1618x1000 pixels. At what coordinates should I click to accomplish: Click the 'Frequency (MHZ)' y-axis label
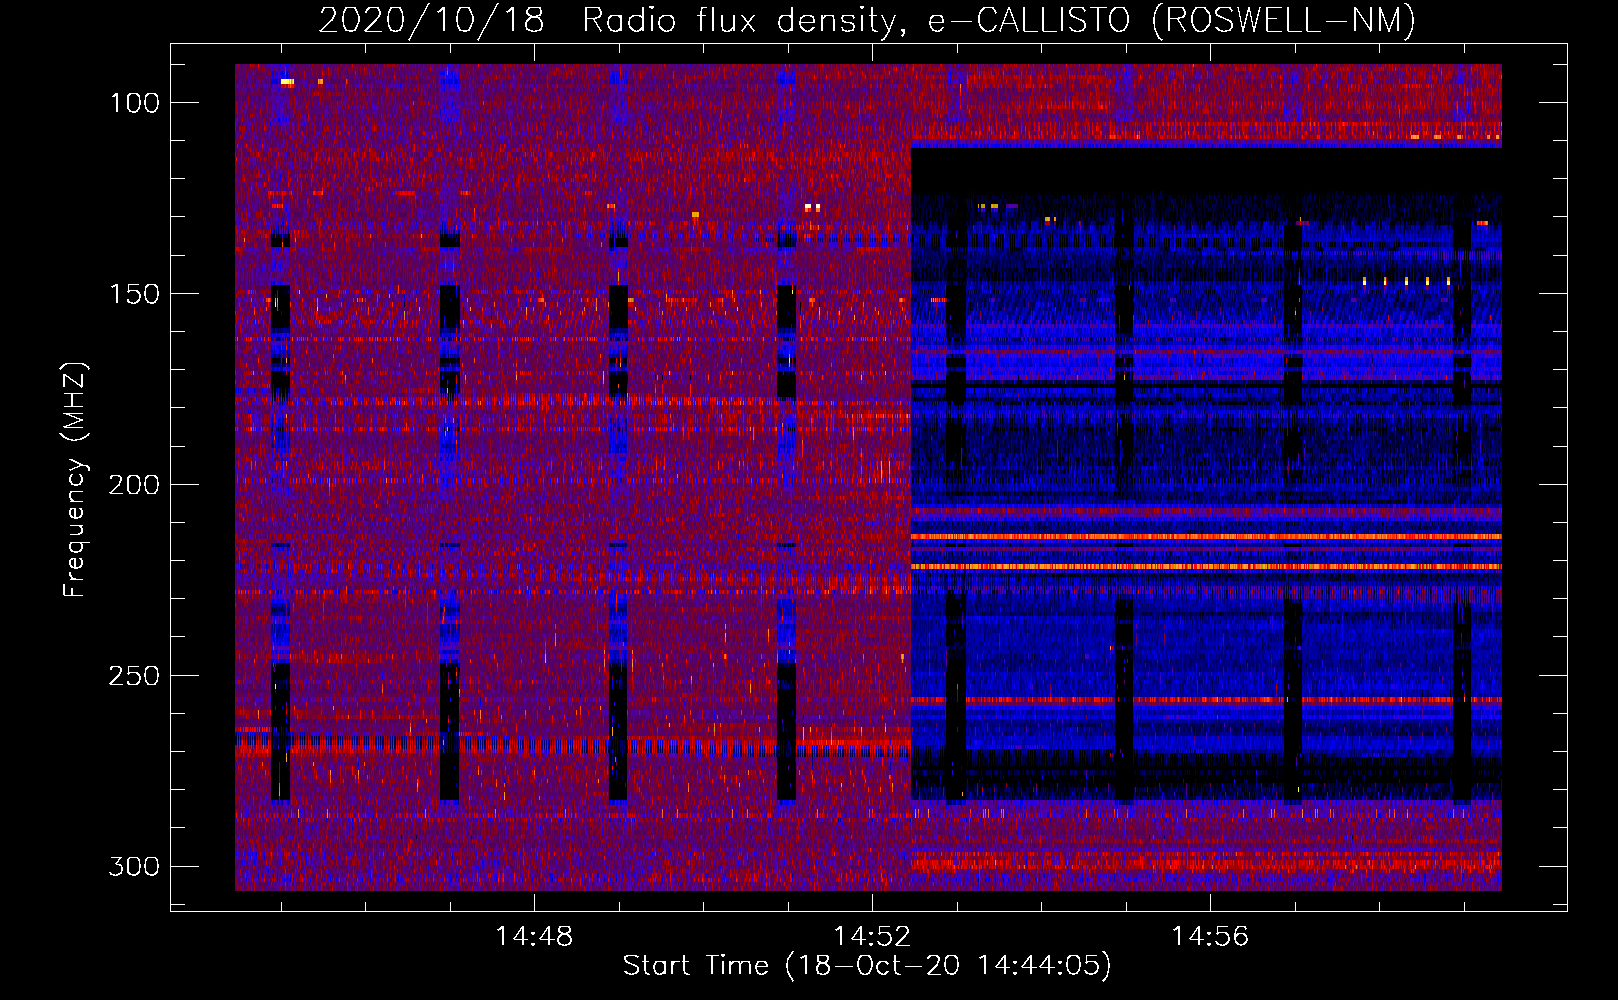coord(74,479)
